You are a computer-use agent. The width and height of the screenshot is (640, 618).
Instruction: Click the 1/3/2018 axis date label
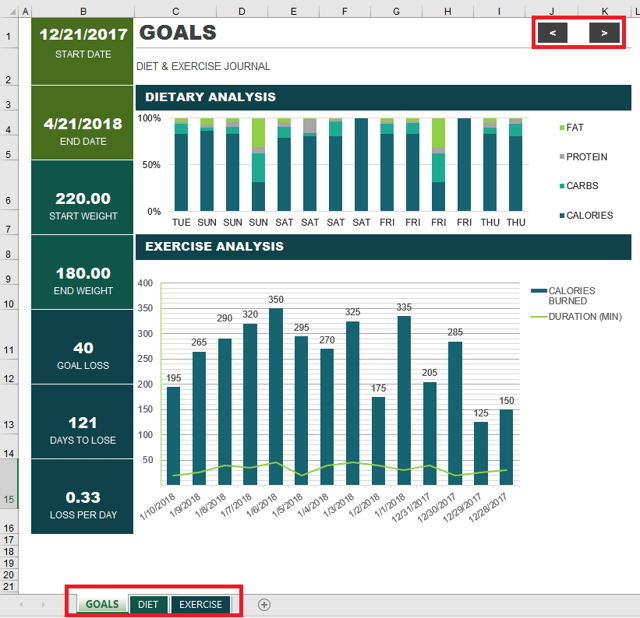pyautogui.click(x=339, y=505)
